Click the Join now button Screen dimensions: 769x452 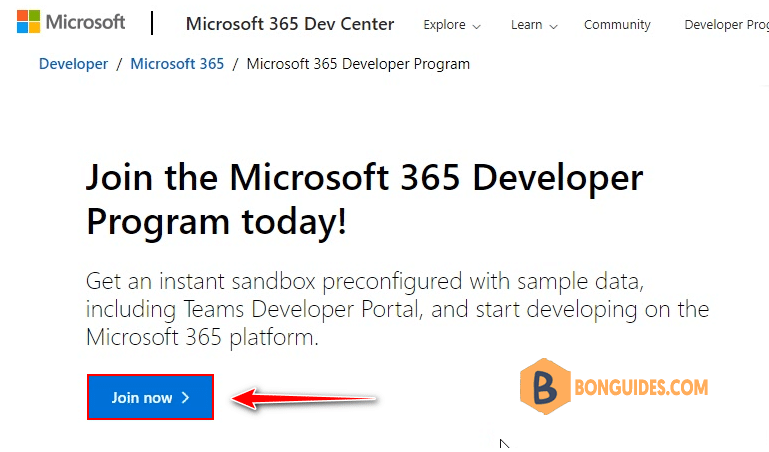(151, 397)
